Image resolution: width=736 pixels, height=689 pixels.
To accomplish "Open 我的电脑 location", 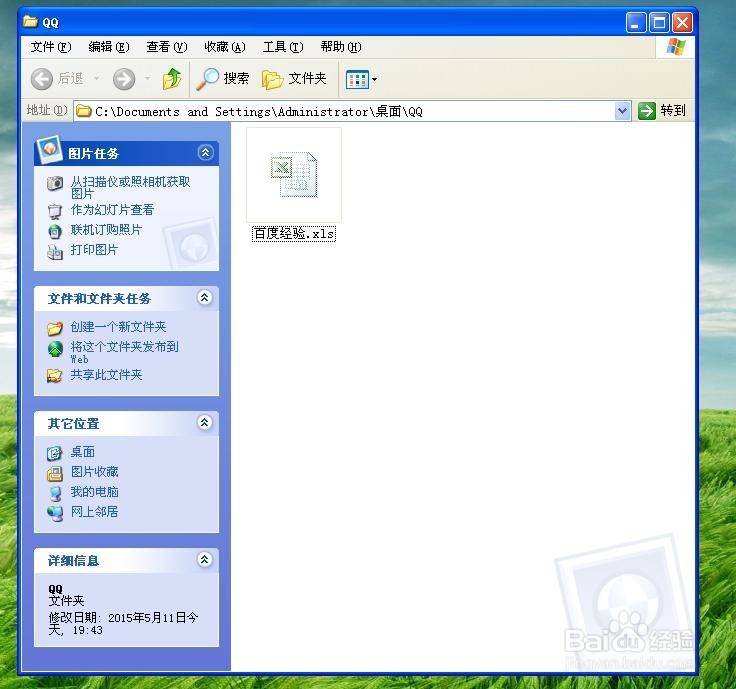I will pos(94,492).
